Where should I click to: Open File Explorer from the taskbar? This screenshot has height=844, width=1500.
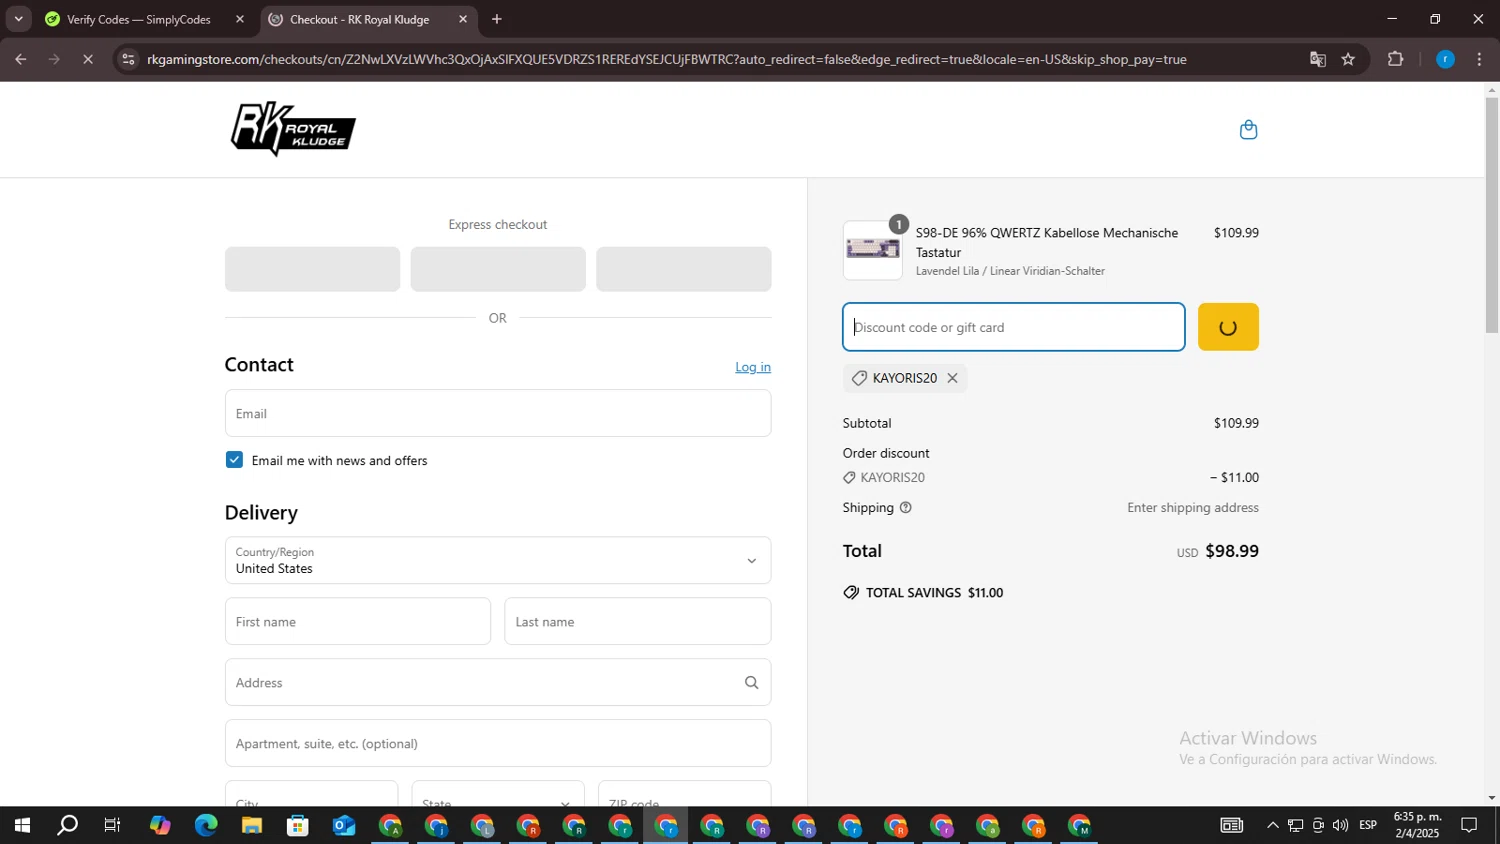click(x=252, y=826)
